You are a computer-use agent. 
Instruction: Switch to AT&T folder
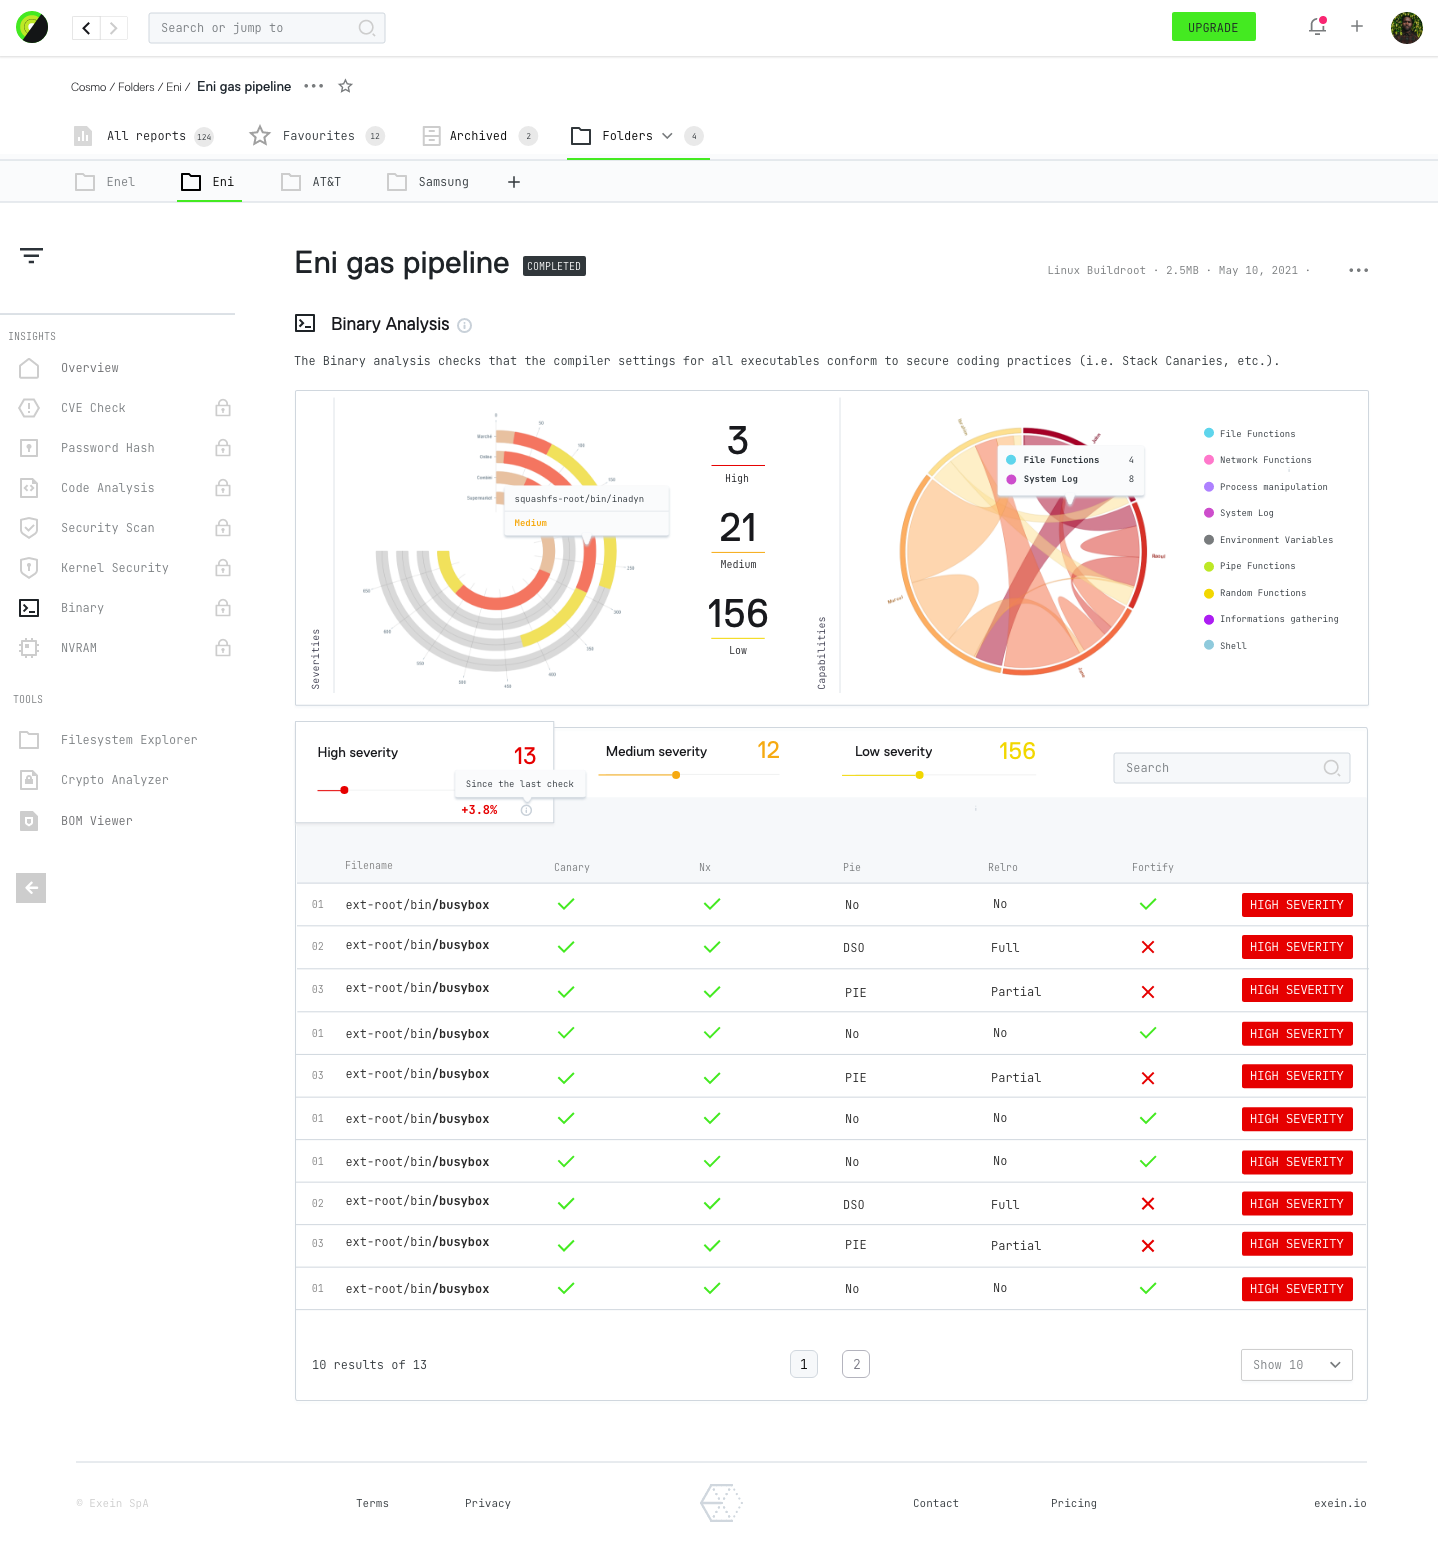pos(311,182)
